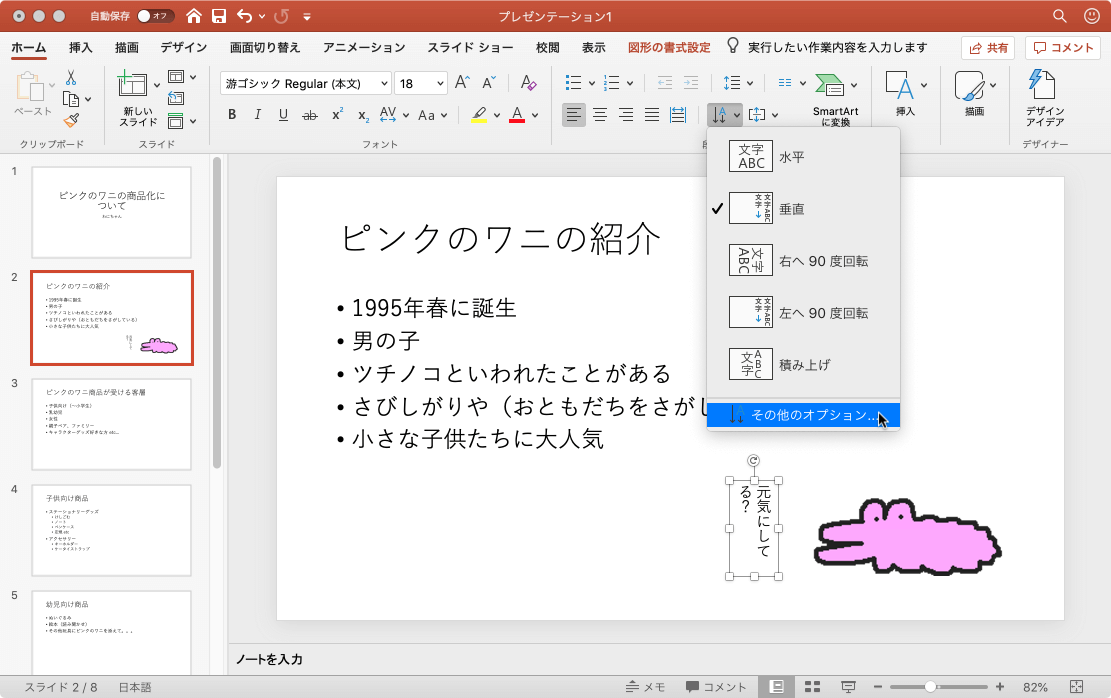Click the Save icon in title bar
Viewport: 1111px width, 698px height.
218,16
